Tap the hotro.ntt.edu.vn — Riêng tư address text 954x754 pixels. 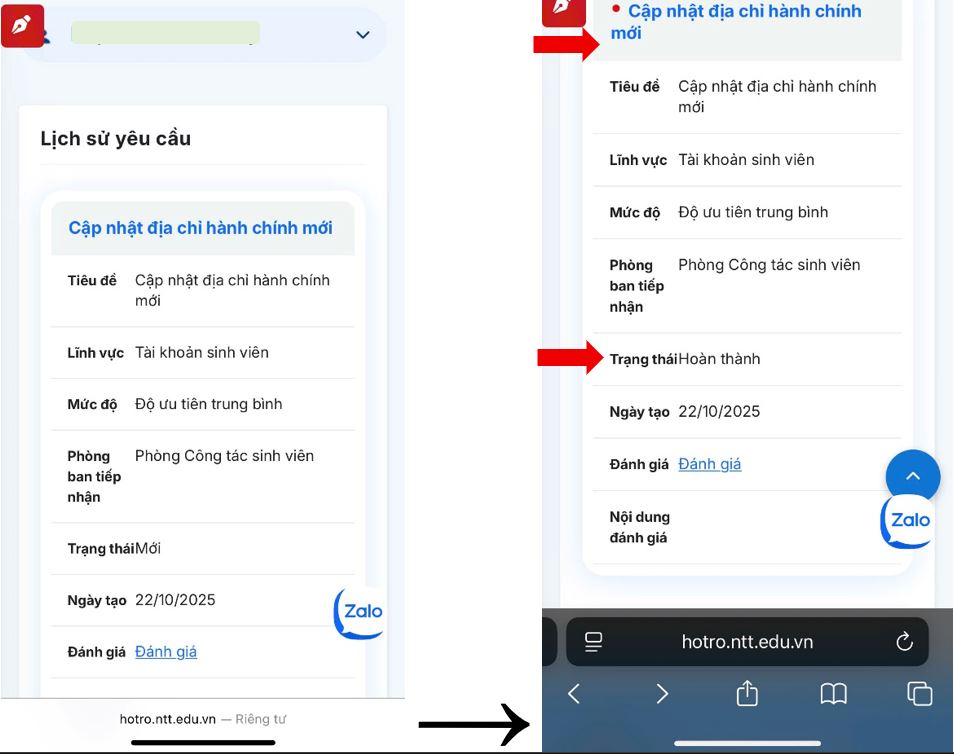coord(202,719)
